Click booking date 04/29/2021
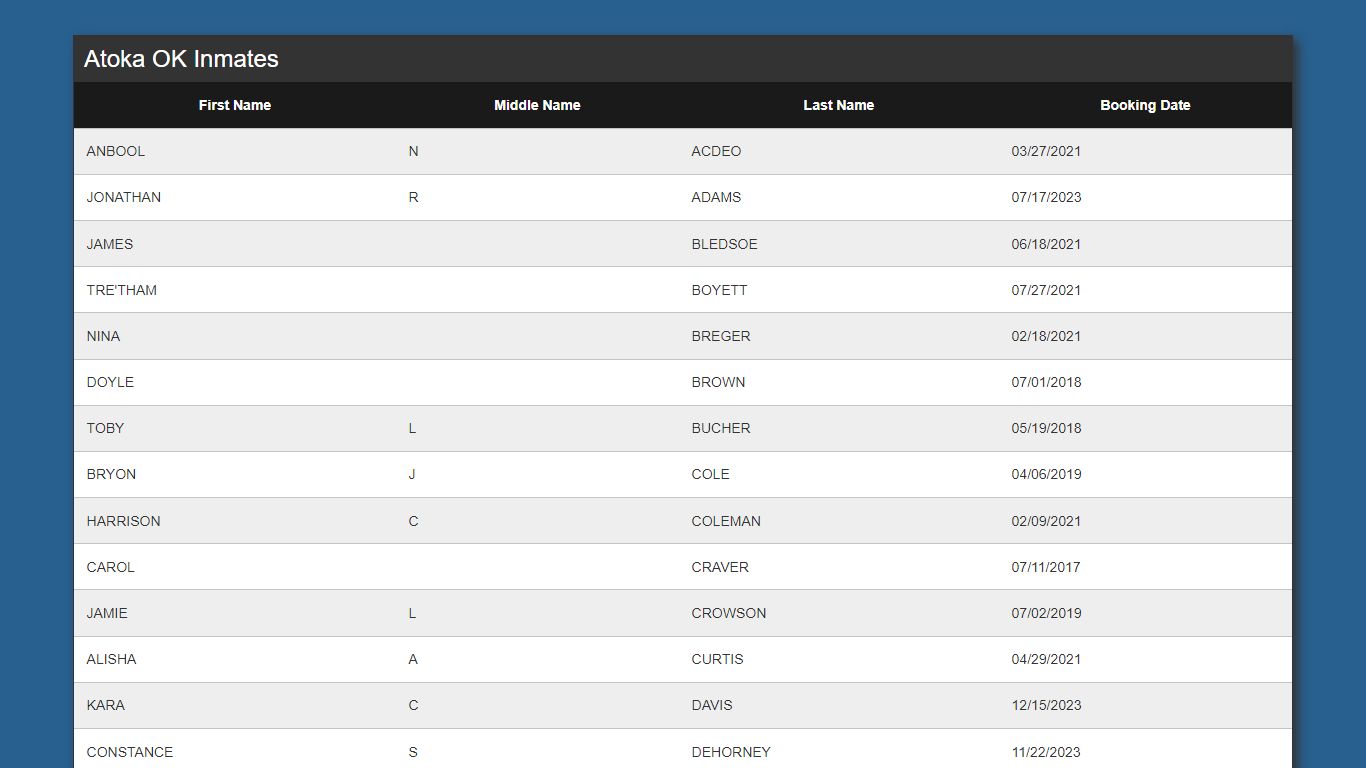 coord(1046,659)
